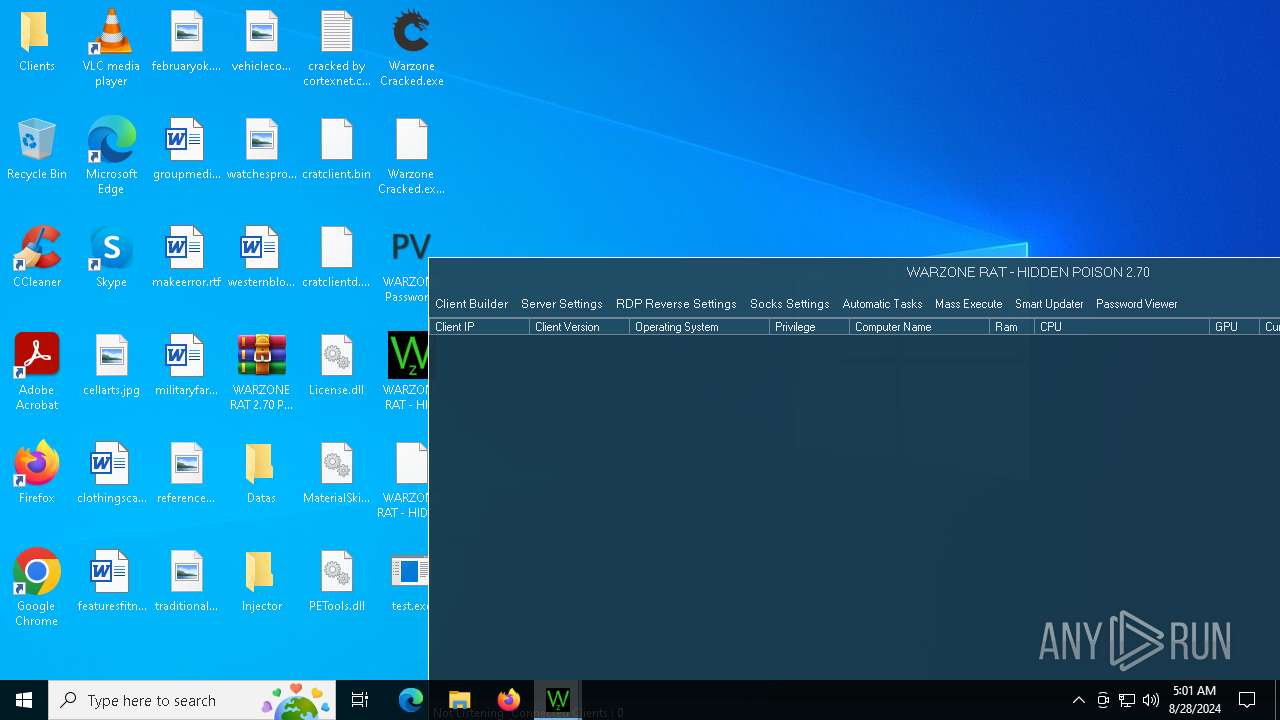Sort by Ram column header

click(1011, 327)
